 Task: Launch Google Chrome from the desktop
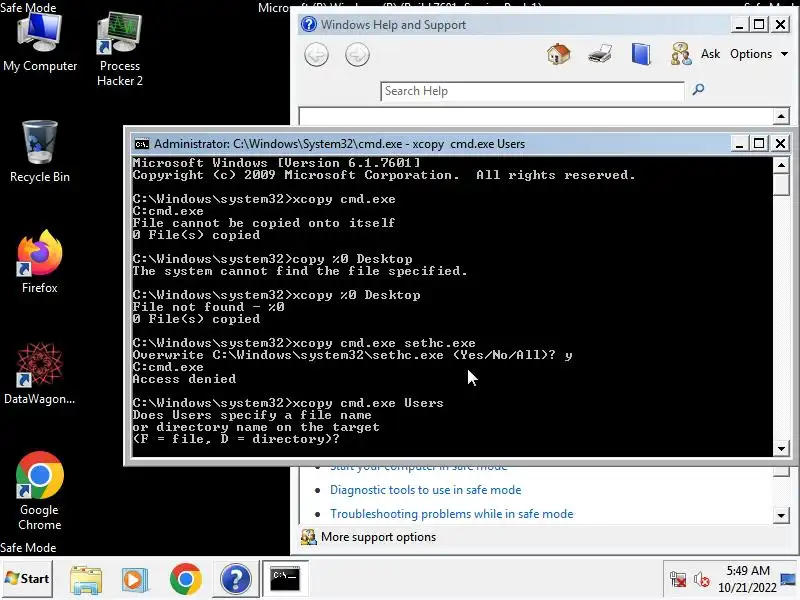pyautogui.click(x=40, y=491)
